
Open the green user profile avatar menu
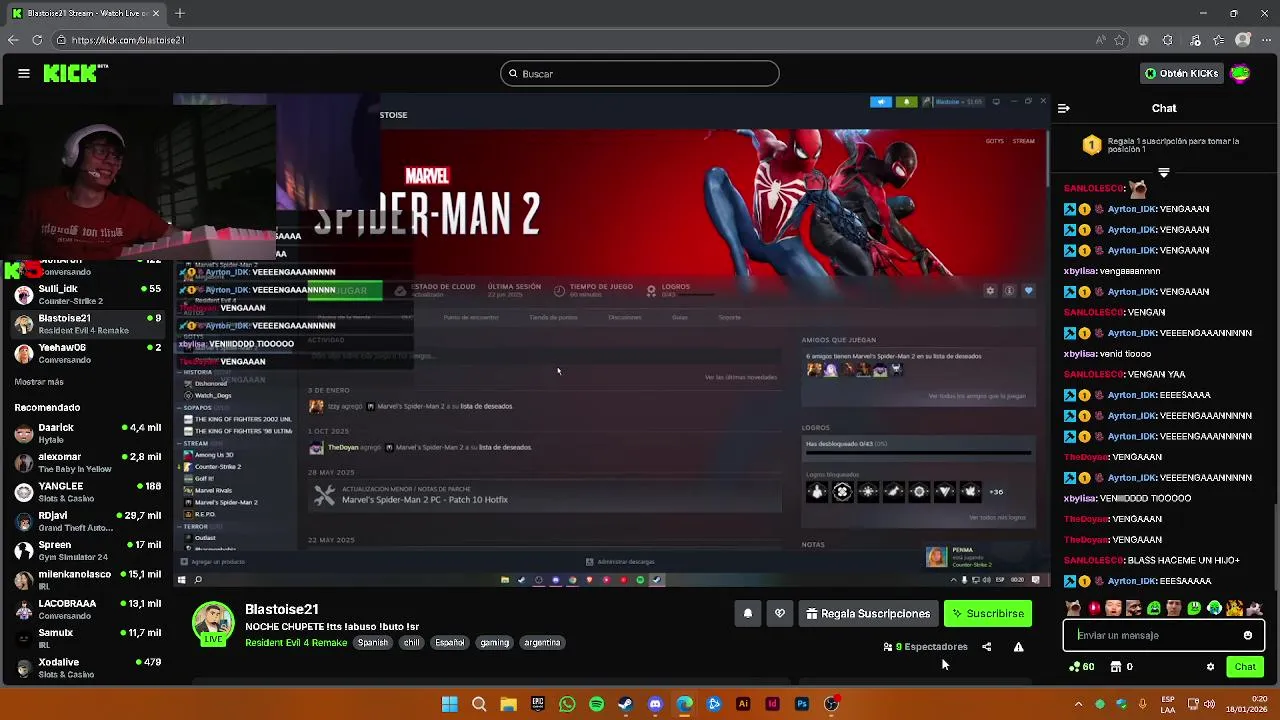[1240, 73]
